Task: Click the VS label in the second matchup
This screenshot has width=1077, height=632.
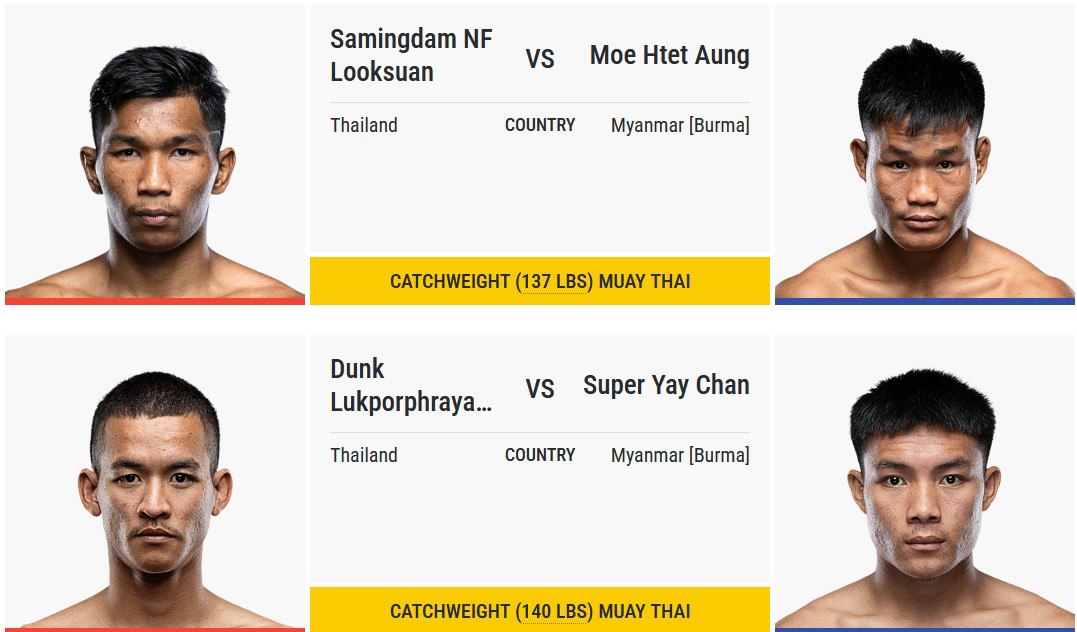Action: 540,389
